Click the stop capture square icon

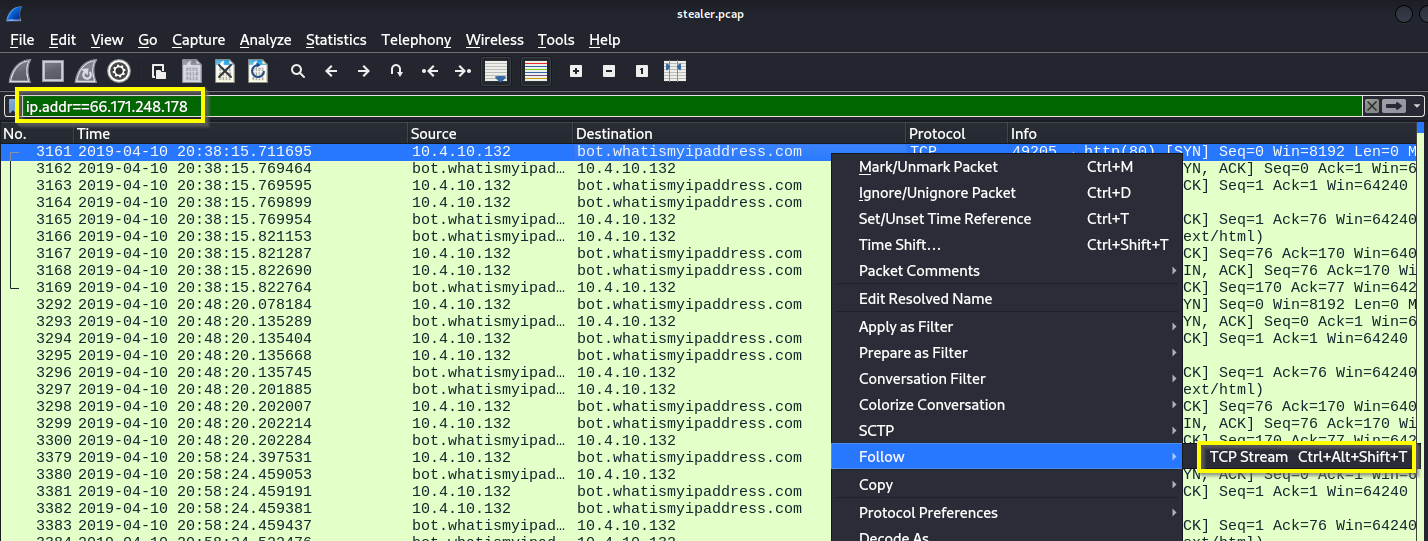pyautogui.click(x=53, y=71)
